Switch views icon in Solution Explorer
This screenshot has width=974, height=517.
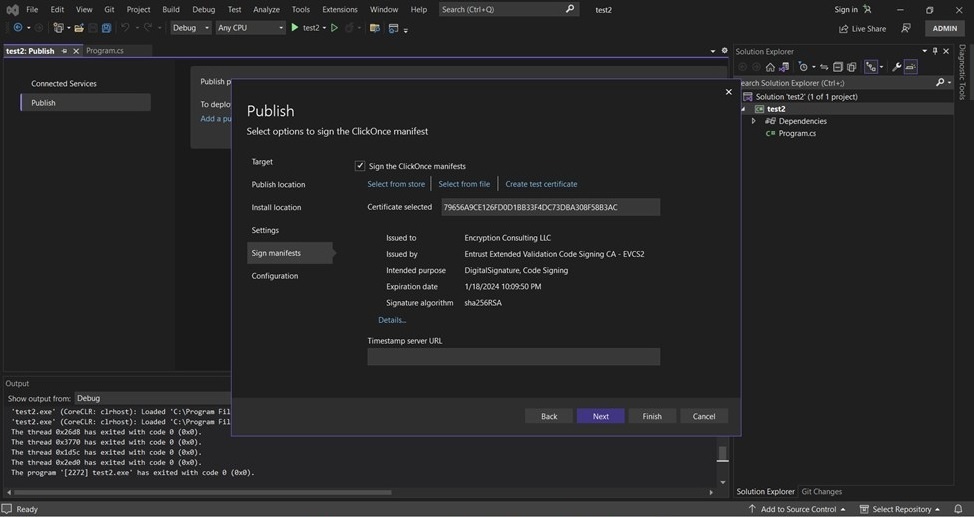click(x=784, y=67)
